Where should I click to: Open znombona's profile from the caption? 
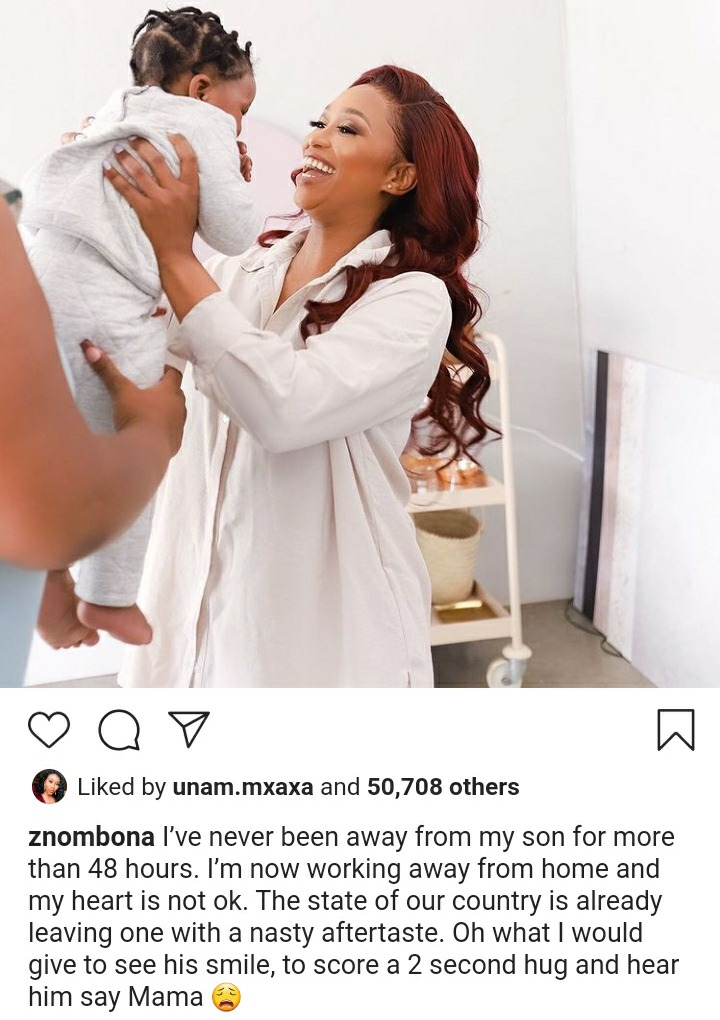pos(91,837)
